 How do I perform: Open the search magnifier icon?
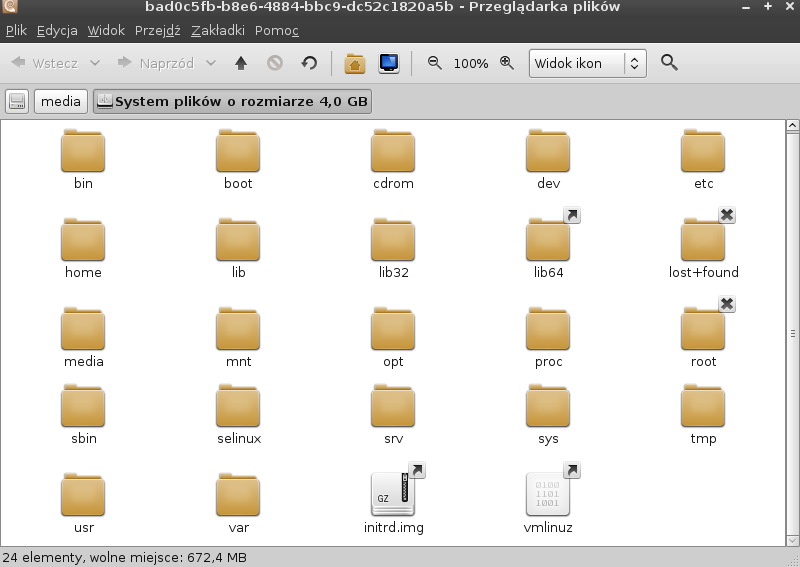pyautogui.click(x=669, y=63)
